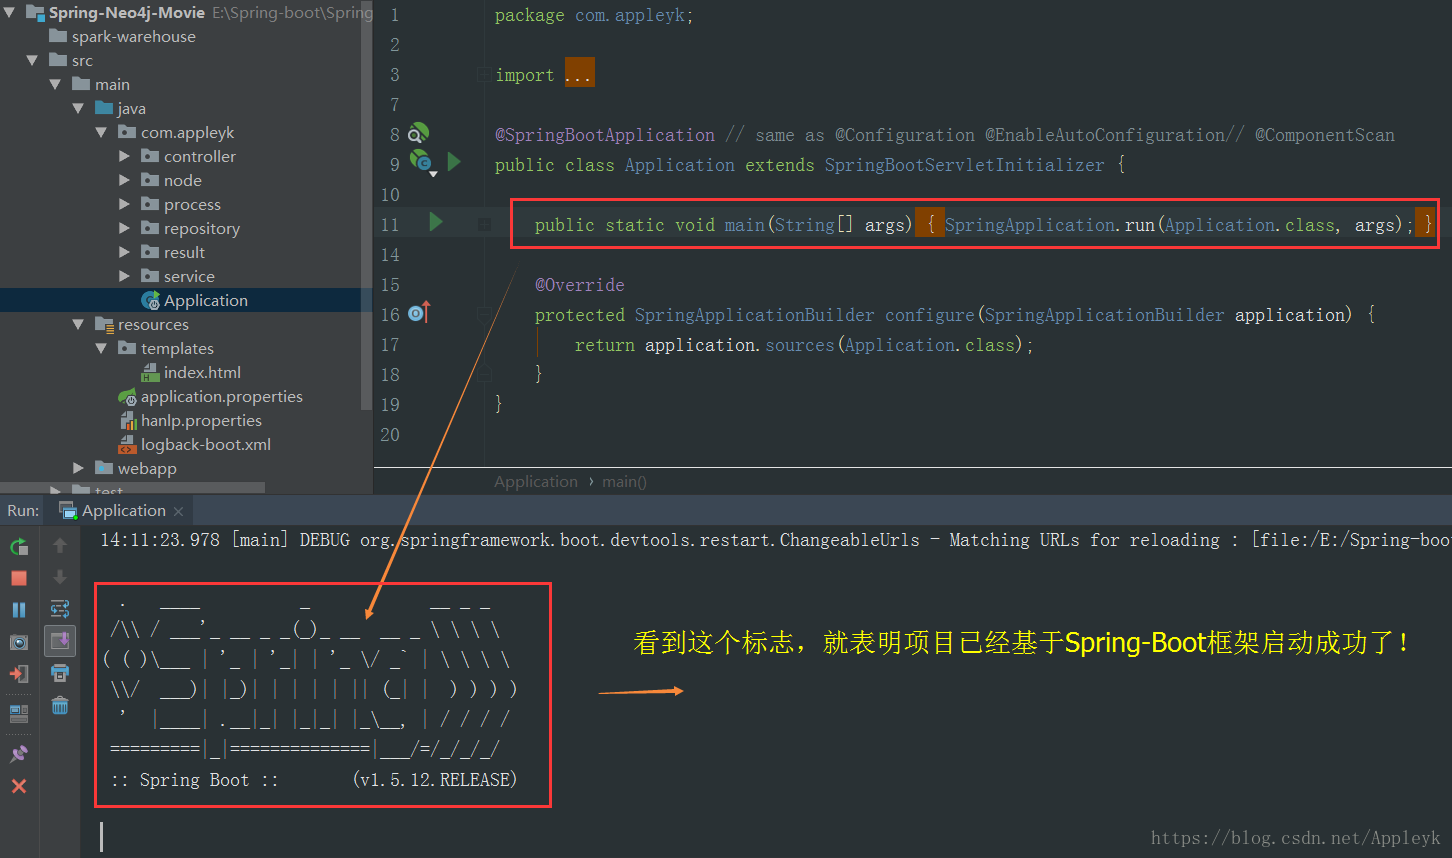Collapse the src folder arrow

(x=34, y=61)
